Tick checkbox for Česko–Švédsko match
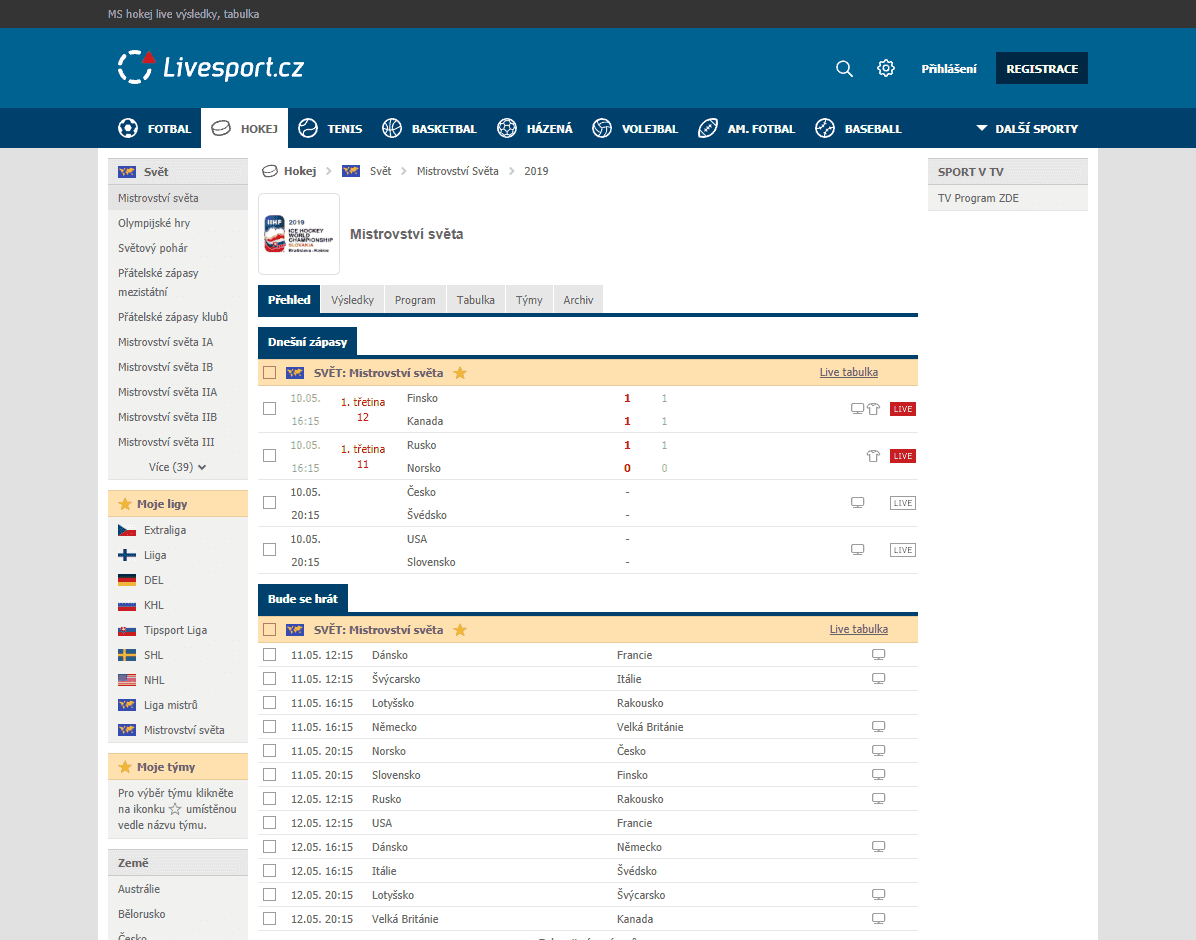This screenshot has height=940, width=1196. coord(269,503)
